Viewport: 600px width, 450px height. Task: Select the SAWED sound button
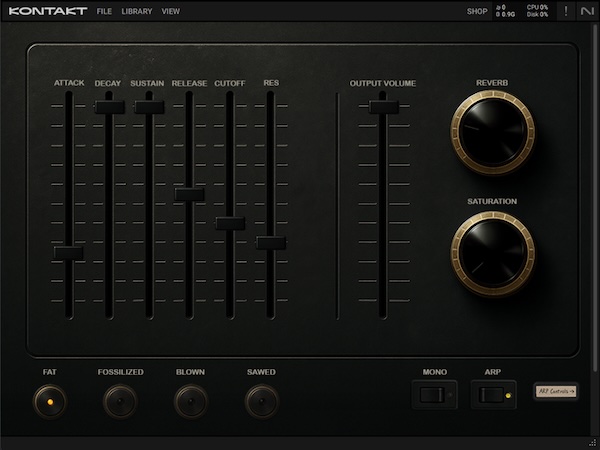tap(262, 402)
